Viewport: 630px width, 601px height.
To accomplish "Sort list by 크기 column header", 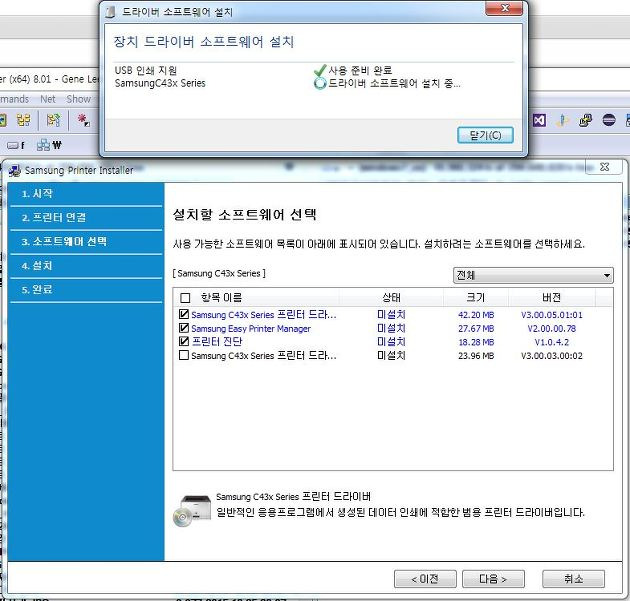I will coord(476,298).
